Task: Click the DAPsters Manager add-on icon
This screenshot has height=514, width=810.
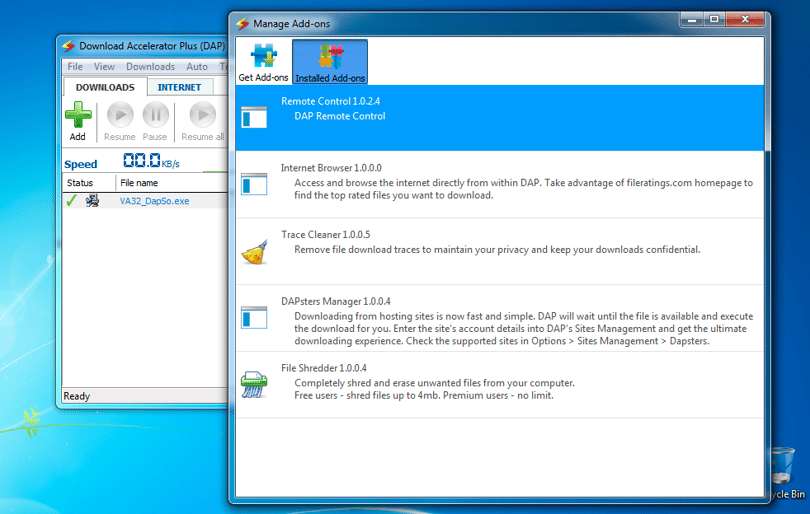Action: click(254, 318)
